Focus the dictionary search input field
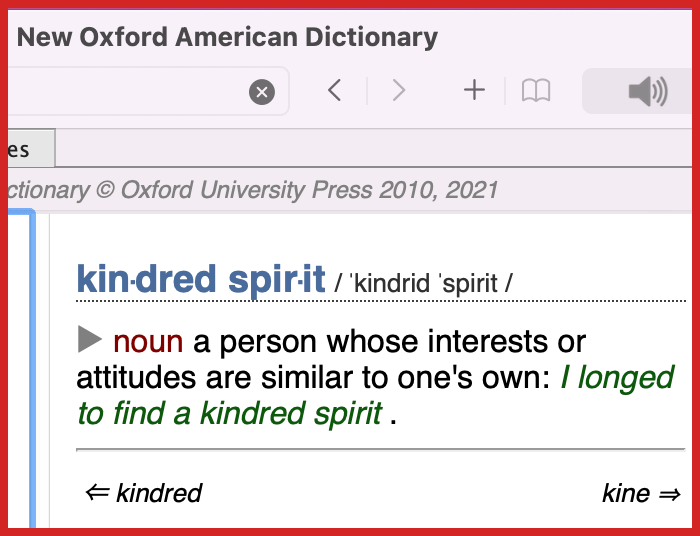Image resolution: width=700 pixels, height=536 pixels. point(120,92)
